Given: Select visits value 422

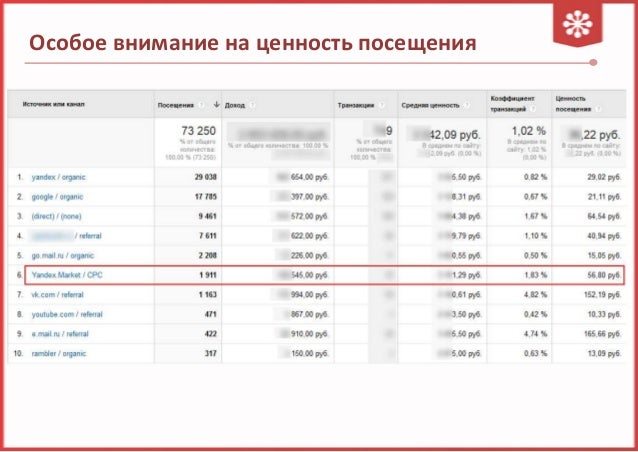Looking at the screenshot, I should pyautogui.click(x=210, y=334).
